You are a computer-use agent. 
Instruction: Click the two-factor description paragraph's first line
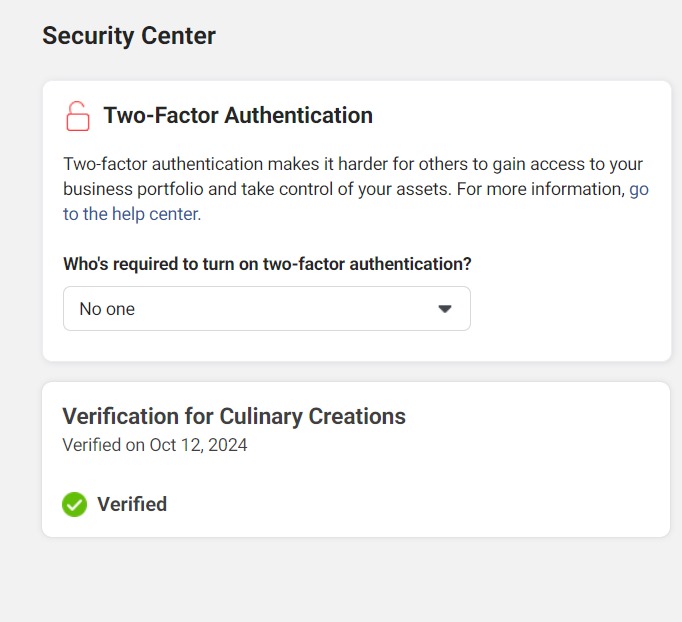[x=353, y=164]
